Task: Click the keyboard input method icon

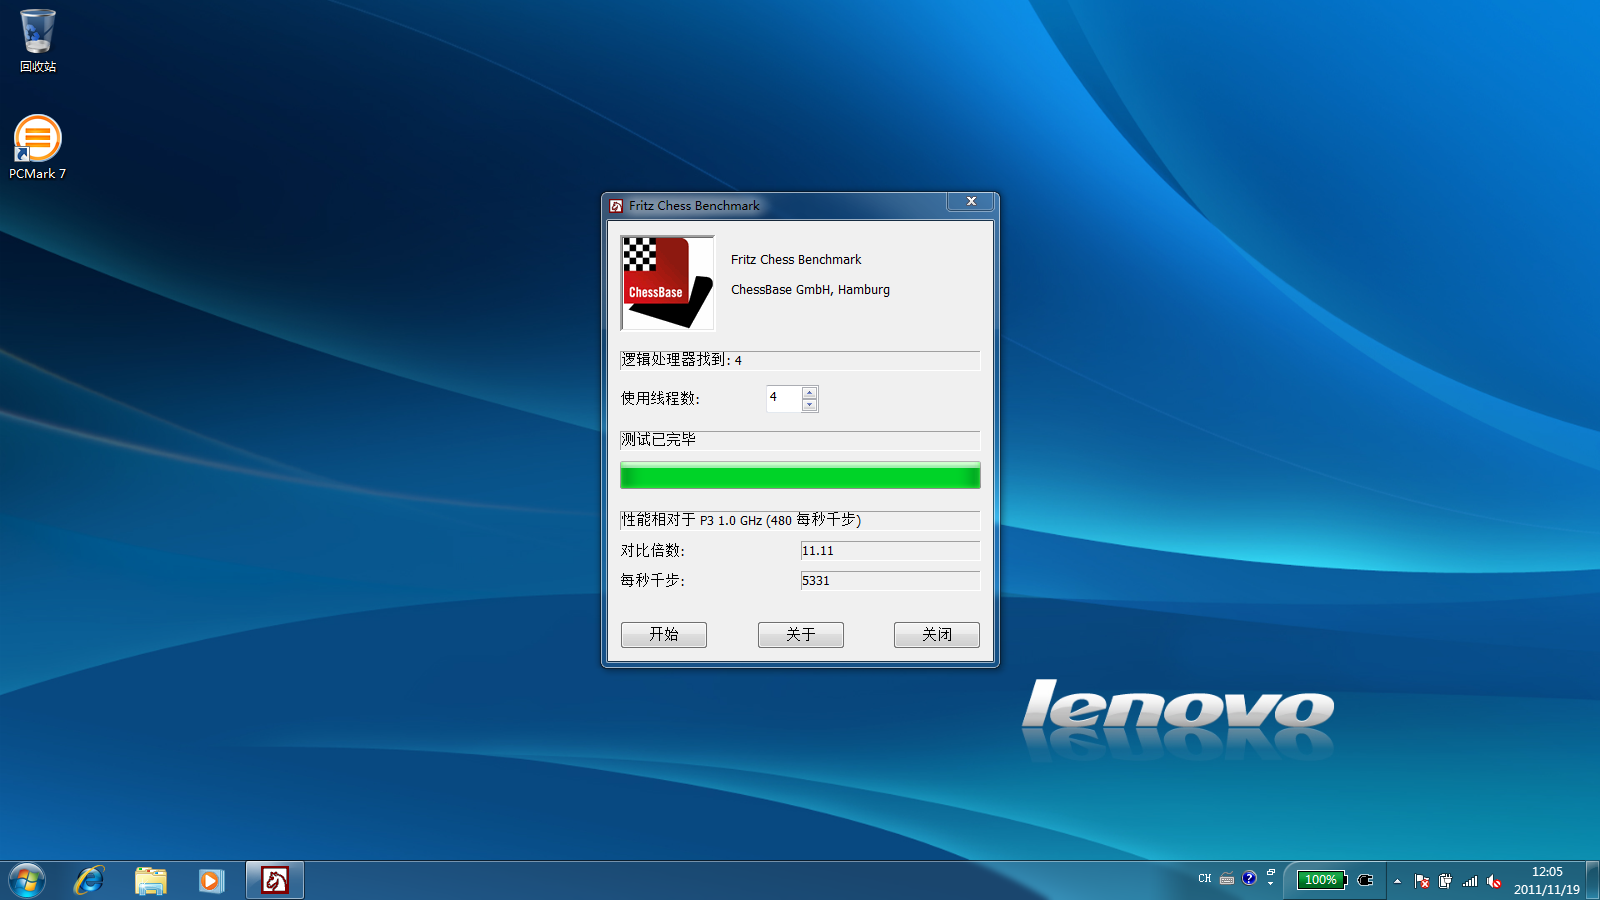Action: point(1227,879)
